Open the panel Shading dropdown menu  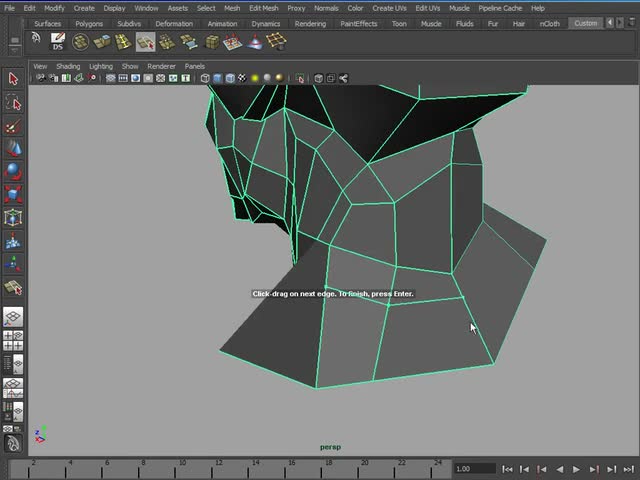[68, 66]
